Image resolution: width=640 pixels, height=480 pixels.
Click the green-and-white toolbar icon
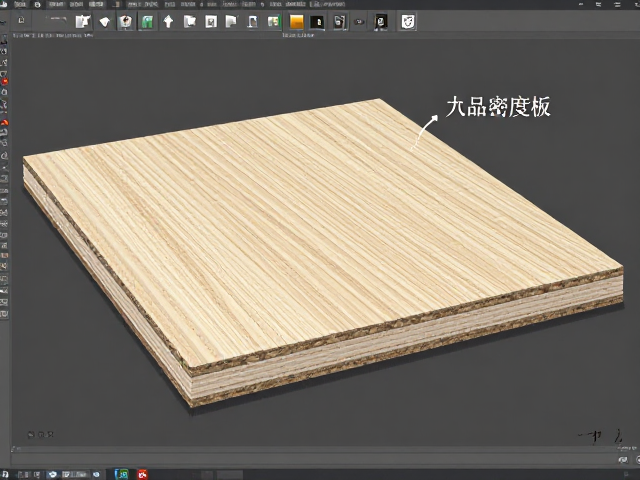[x=274, y=21]
